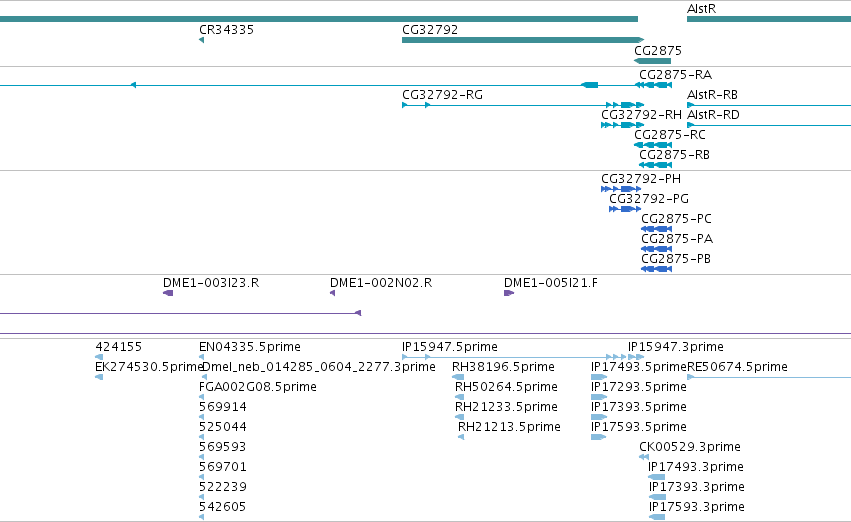This screenshot has width=851, height=522.
Task: Click the CG2875-PB protein glyph
Action: [x=656, y=270]
